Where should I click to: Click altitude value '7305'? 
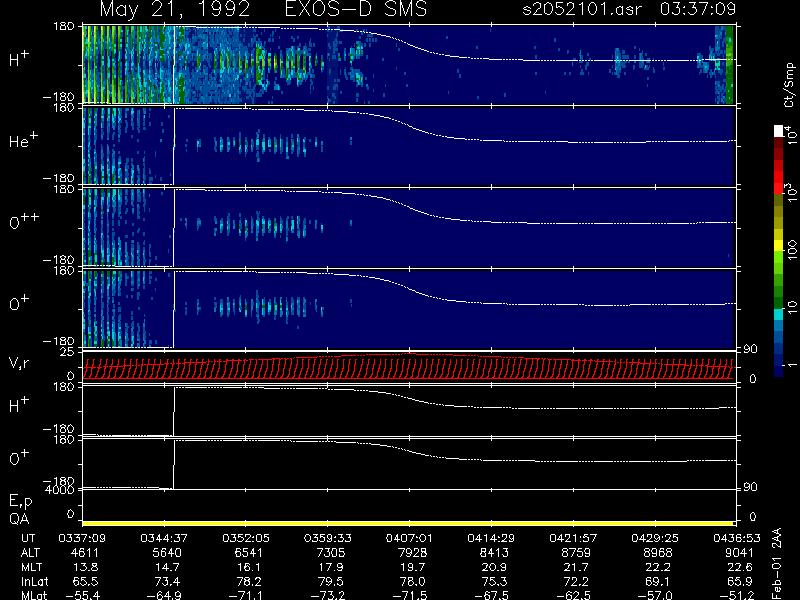point(331,553)
